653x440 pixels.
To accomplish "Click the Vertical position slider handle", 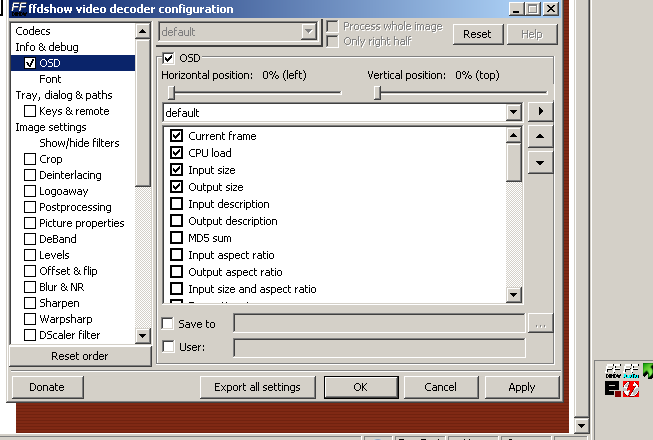I will tap(377, 93).
